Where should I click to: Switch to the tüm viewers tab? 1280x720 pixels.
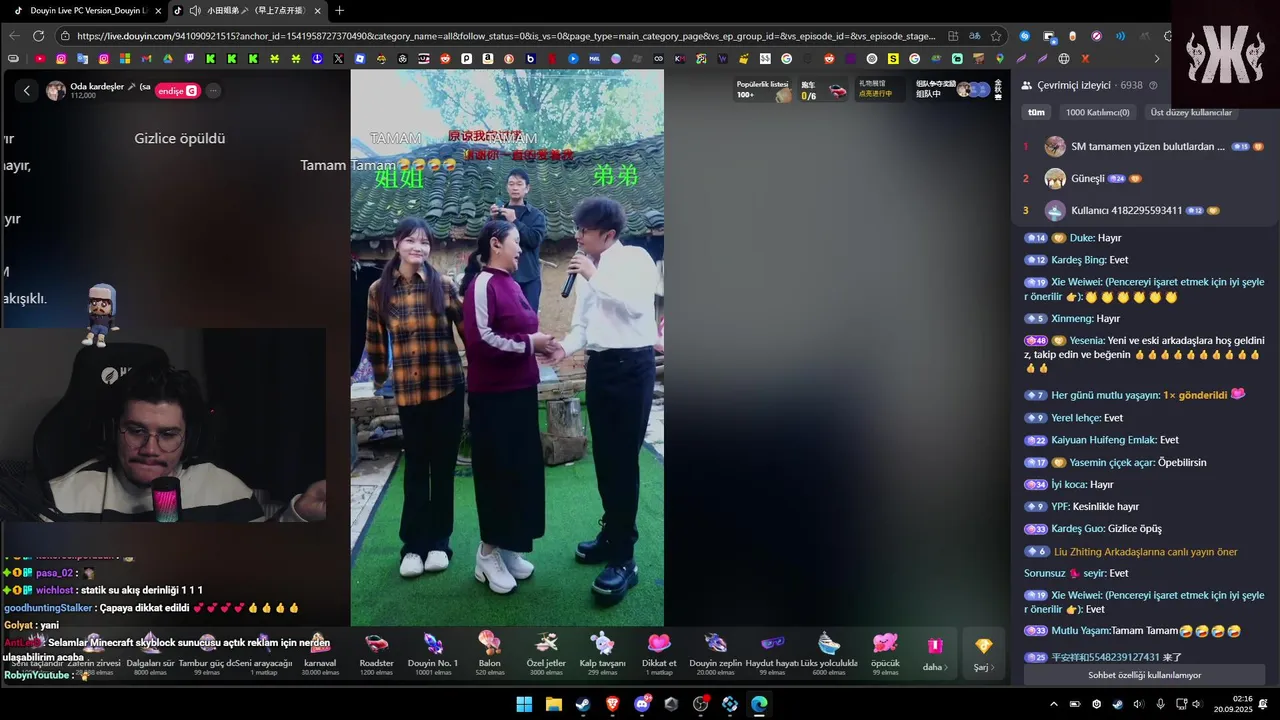1037,112
